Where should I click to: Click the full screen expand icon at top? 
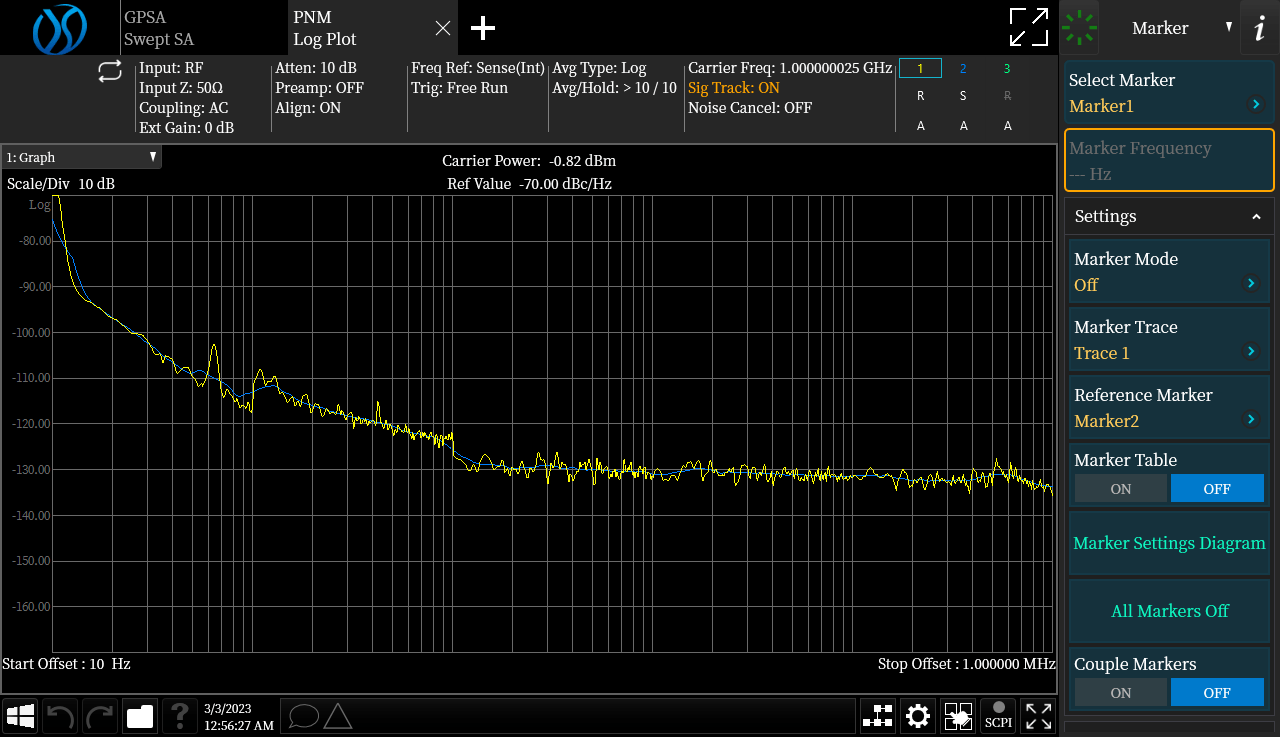click(x=1028, y=27)
